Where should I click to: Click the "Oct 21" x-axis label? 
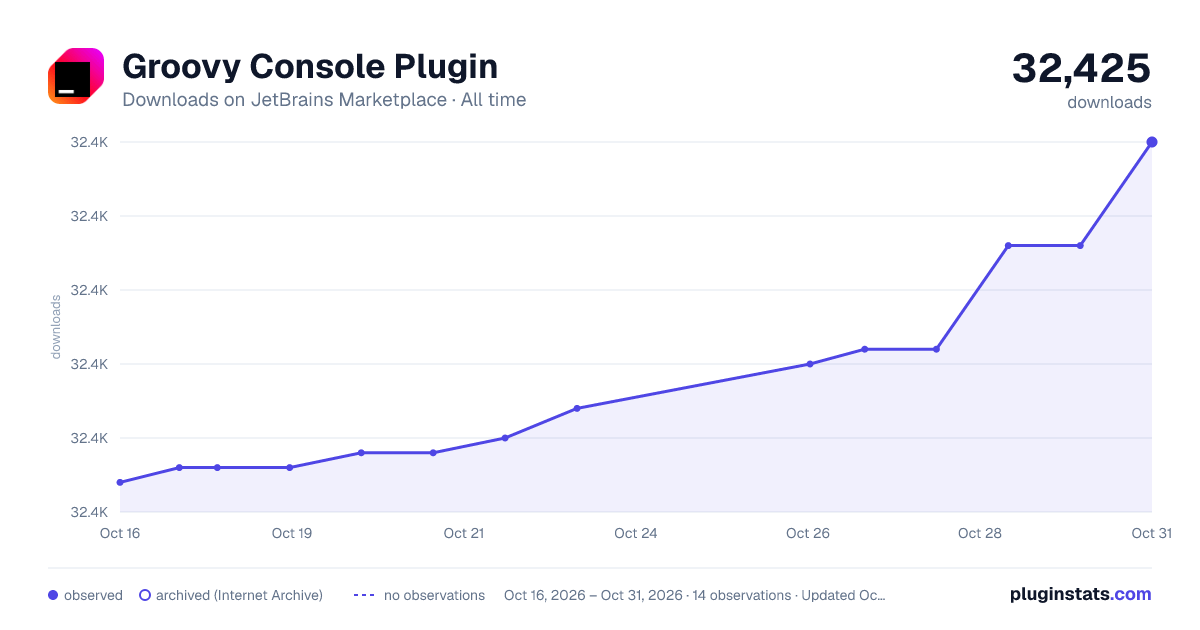[x=464, y=533]
